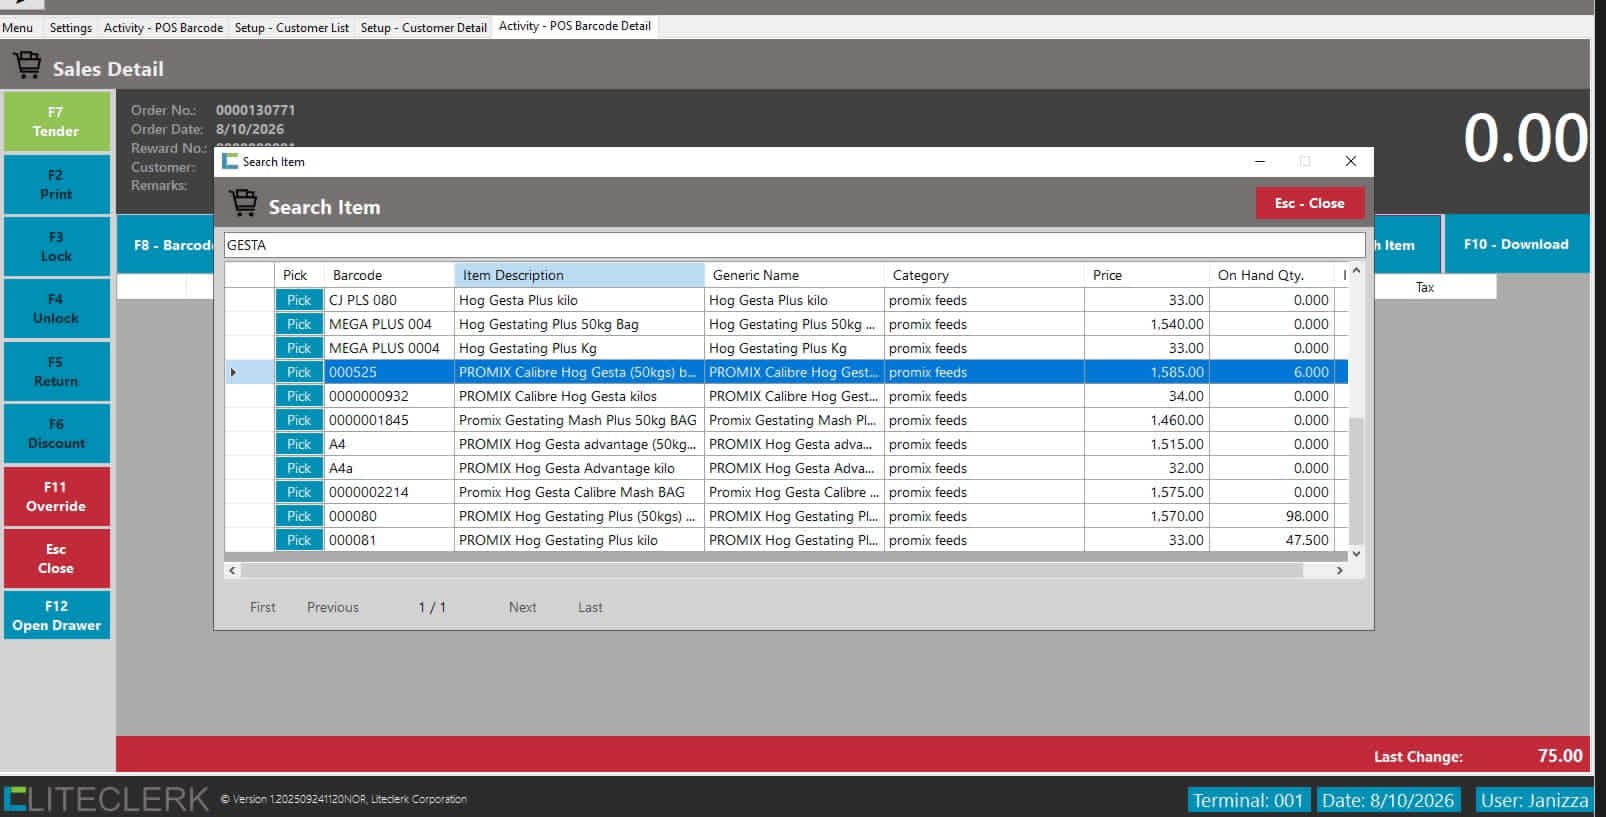Click the 98.000 on hand quantity cell
The width and height of the screenshot is (1606, 817).
coord(1272,516)
